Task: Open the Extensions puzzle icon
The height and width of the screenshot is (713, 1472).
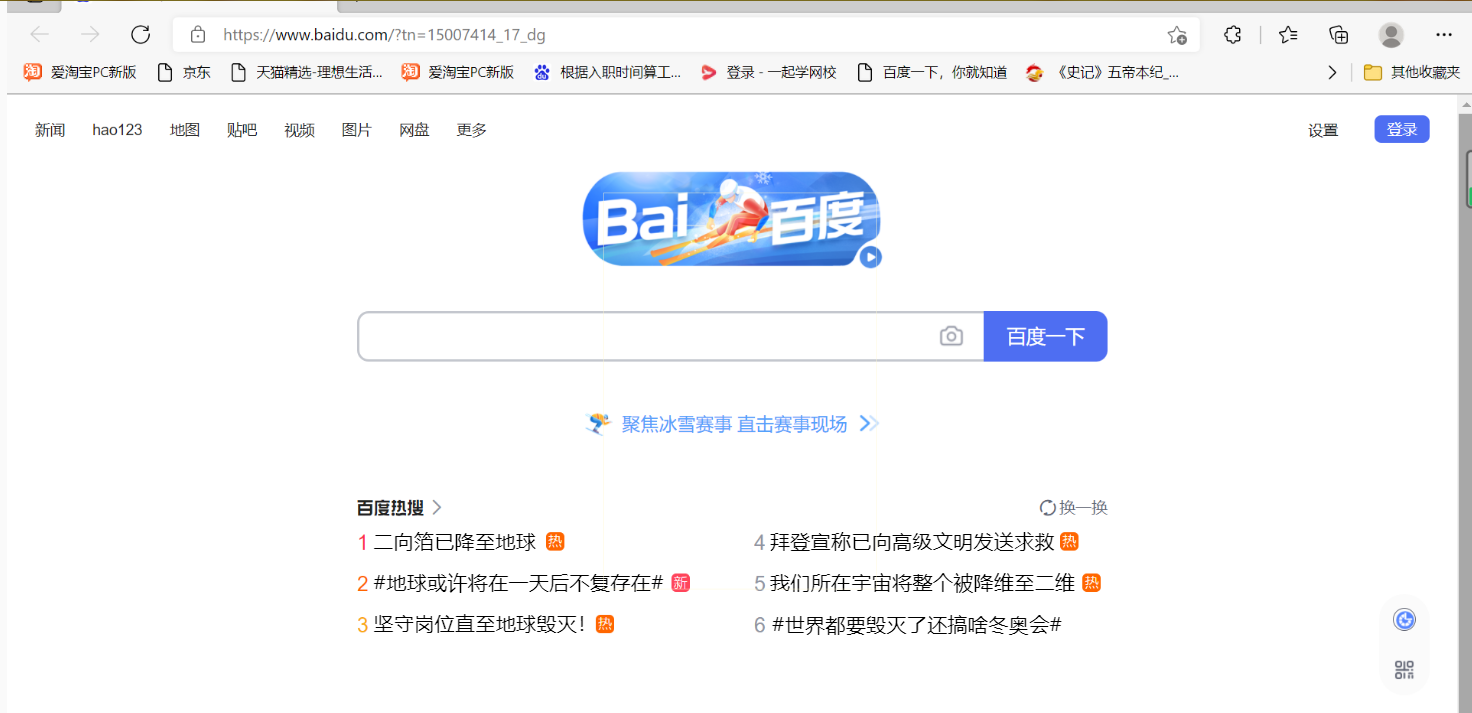Action: [x=1233, y=35]
